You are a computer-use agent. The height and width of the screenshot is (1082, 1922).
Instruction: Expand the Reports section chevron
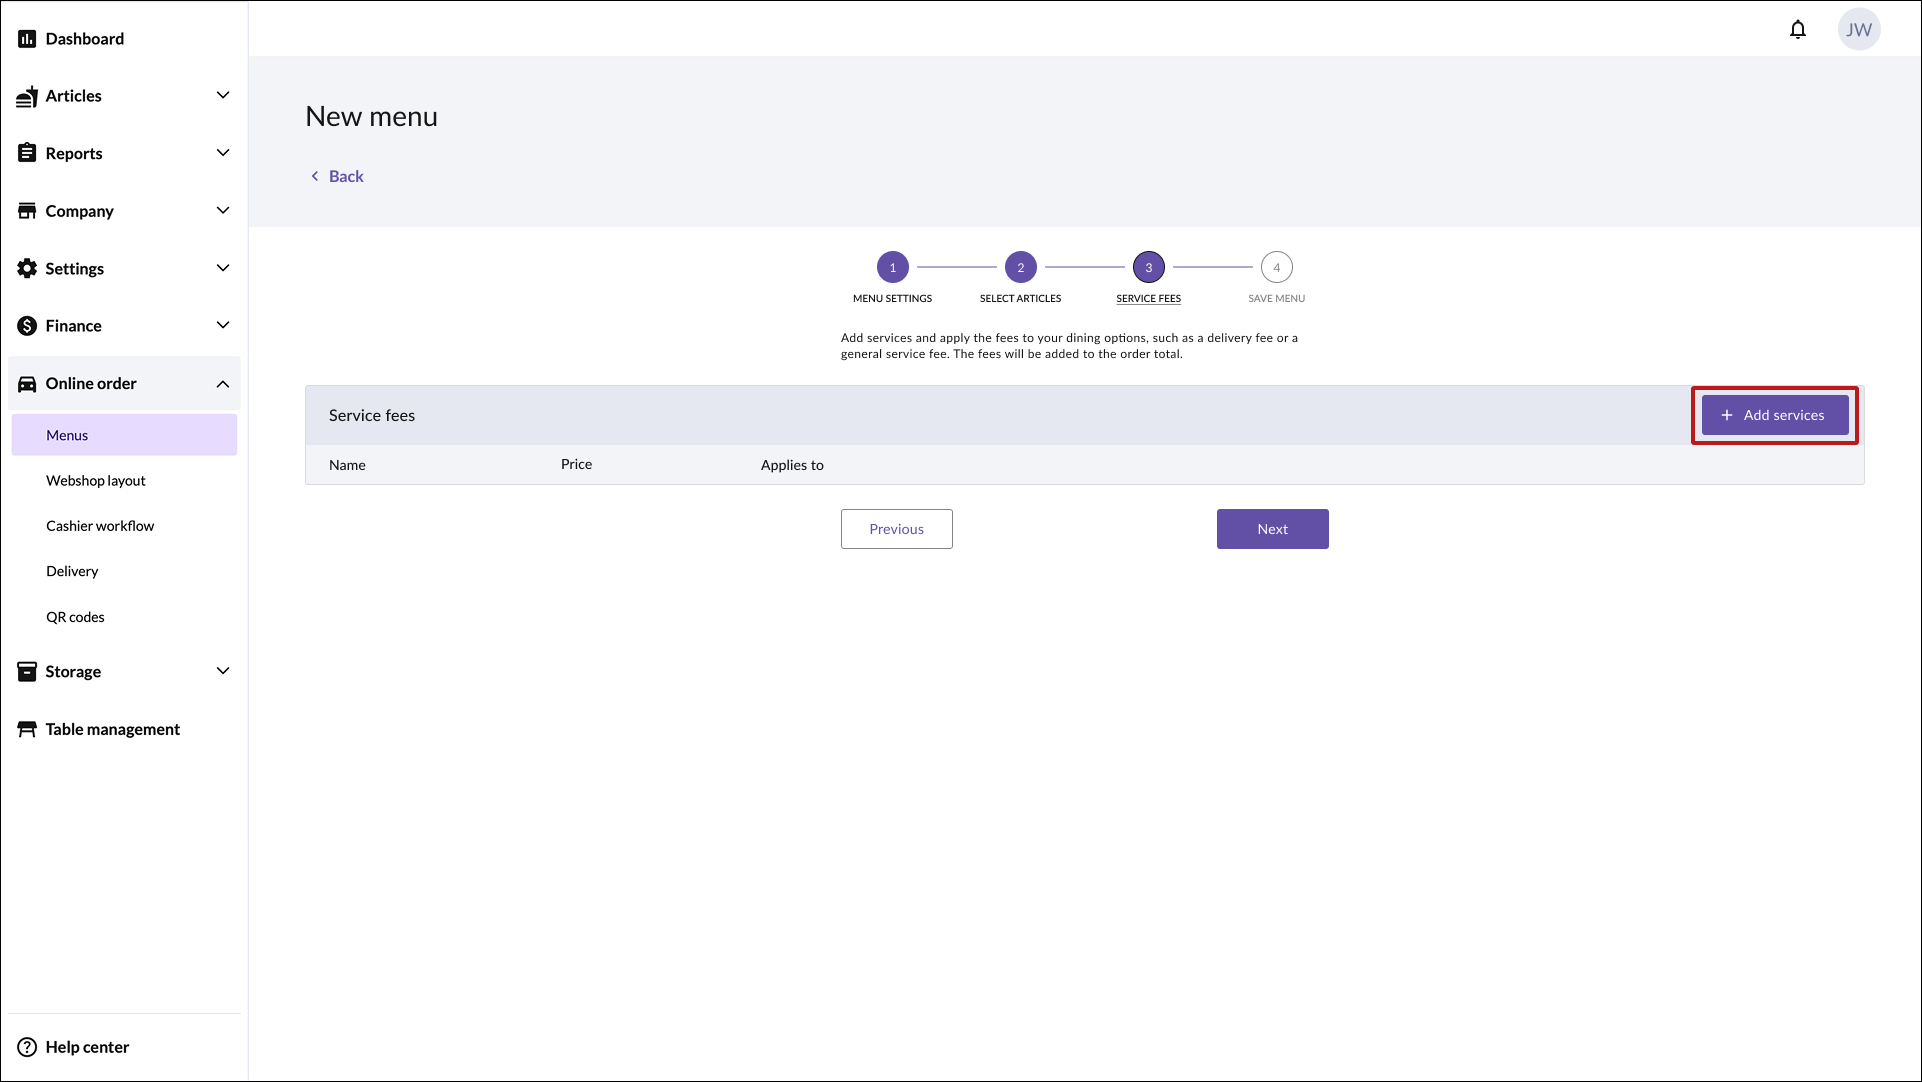[x=223, y=153]
